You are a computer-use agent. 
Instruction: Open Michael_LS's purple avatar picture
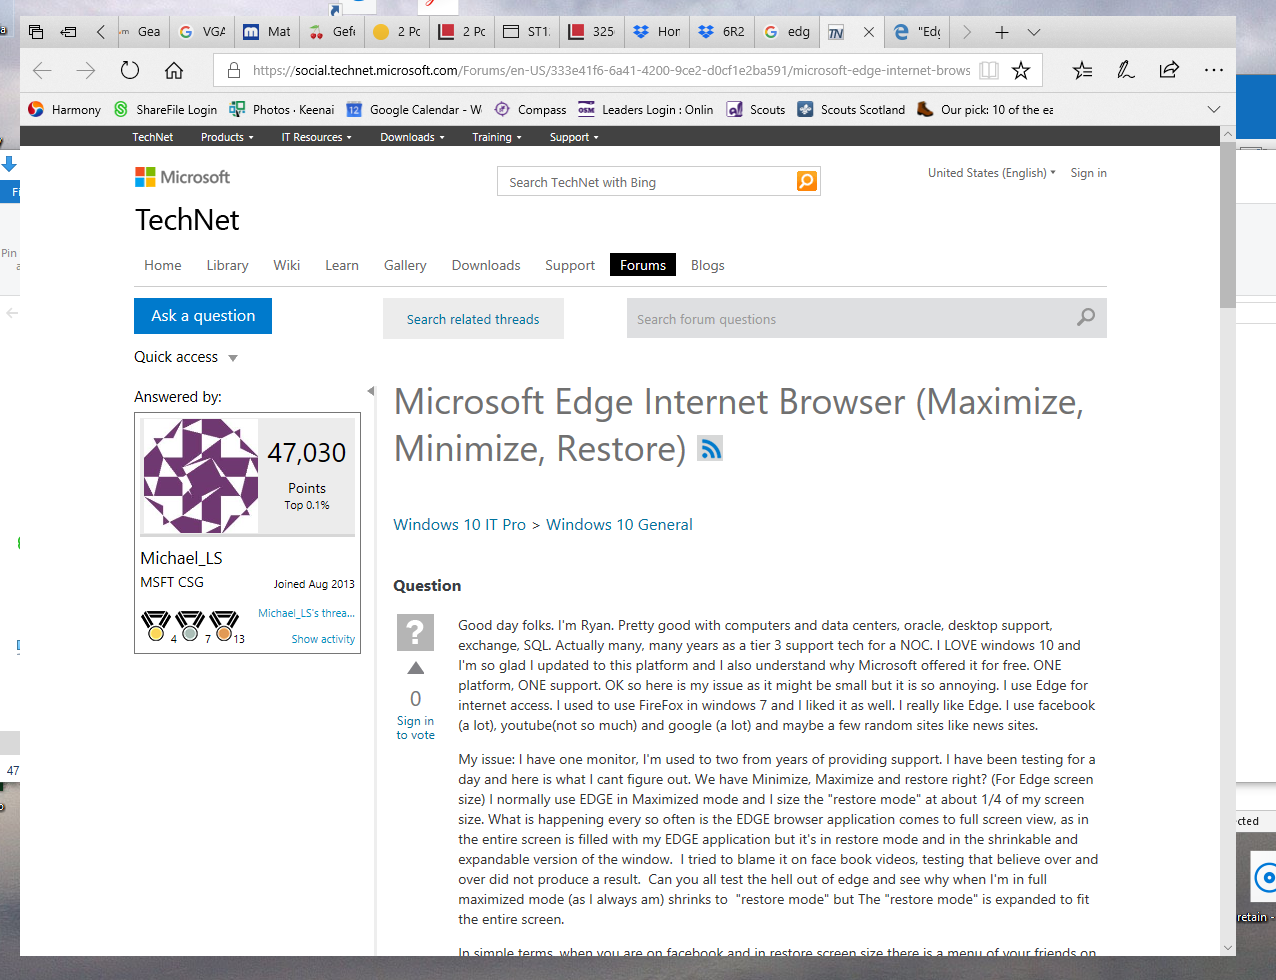(x=200, y=476)
